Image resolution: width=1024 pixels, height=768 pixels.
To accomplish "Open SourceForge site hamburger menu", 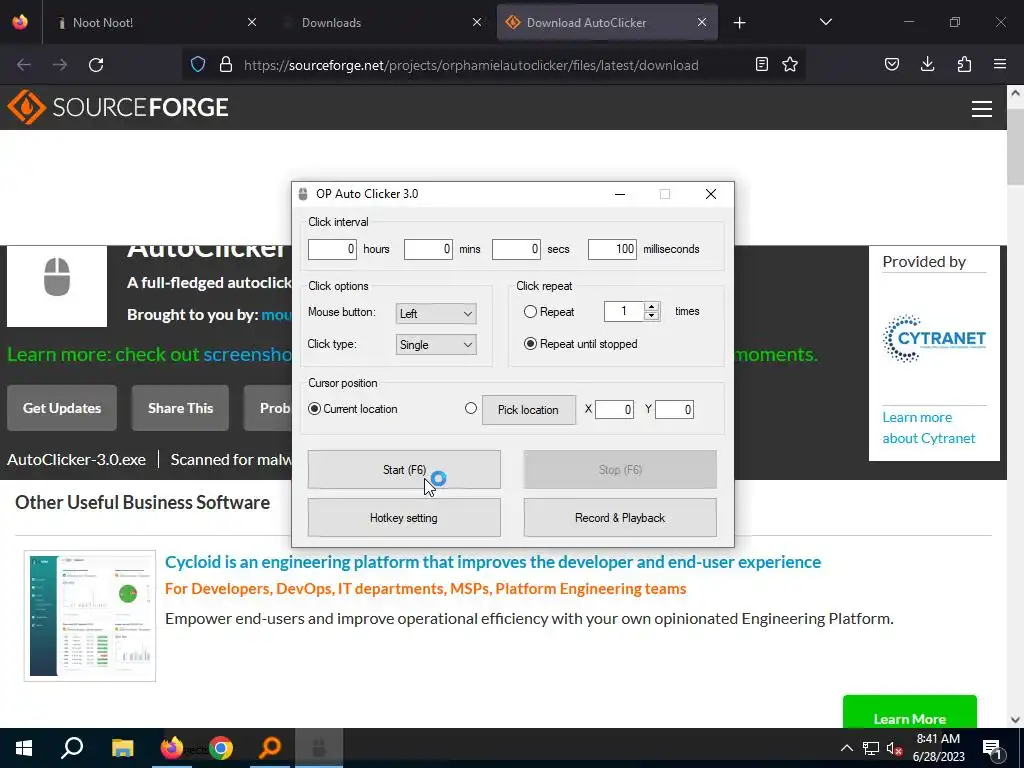I will (x=982, y=108).
